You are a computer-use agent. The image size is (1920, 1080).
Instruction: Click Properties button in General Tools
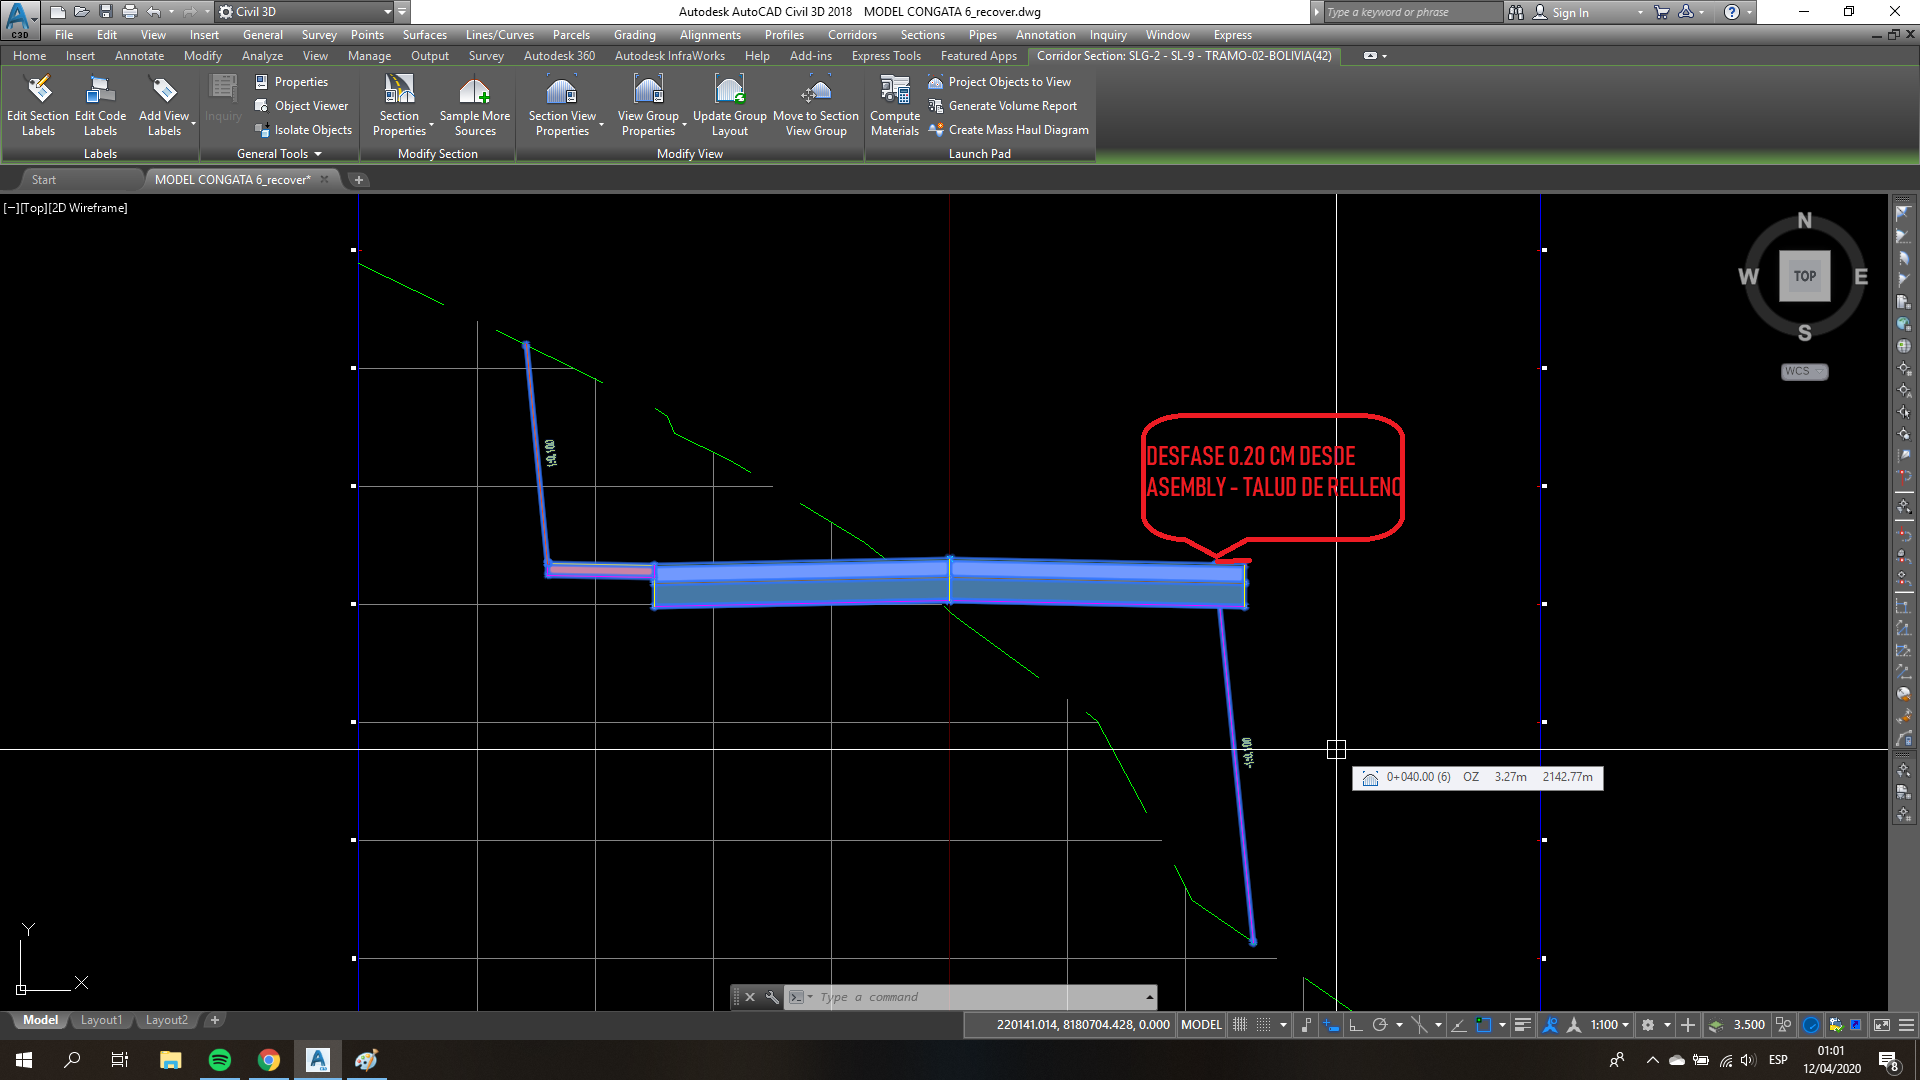tap(291, 82)
